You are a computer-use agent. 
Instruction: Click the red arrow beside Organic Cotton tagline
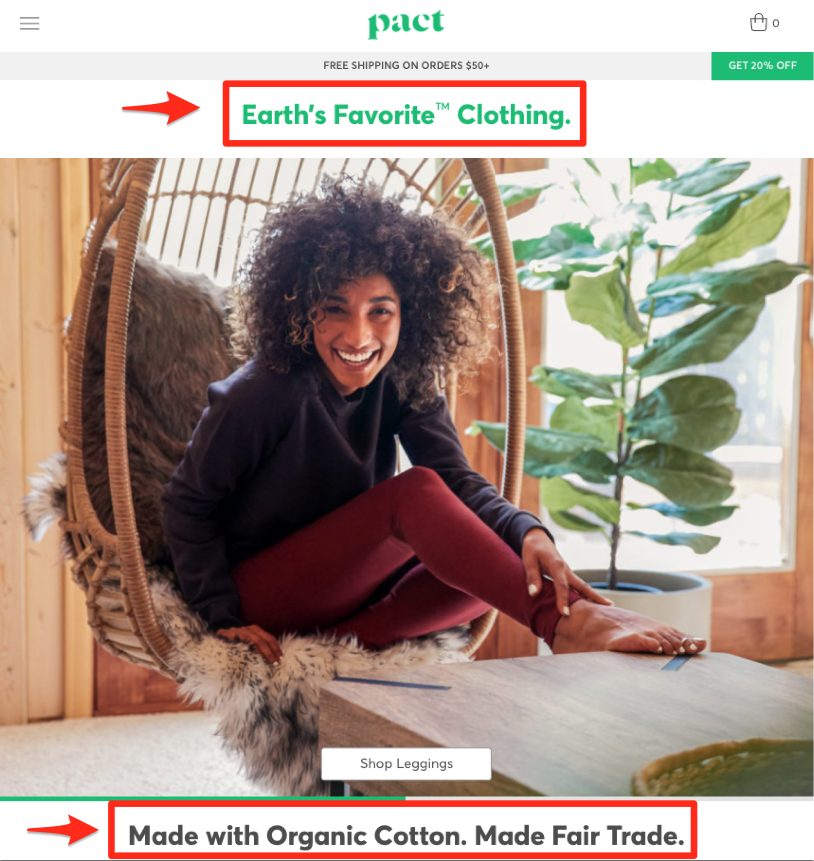point(63,830)
